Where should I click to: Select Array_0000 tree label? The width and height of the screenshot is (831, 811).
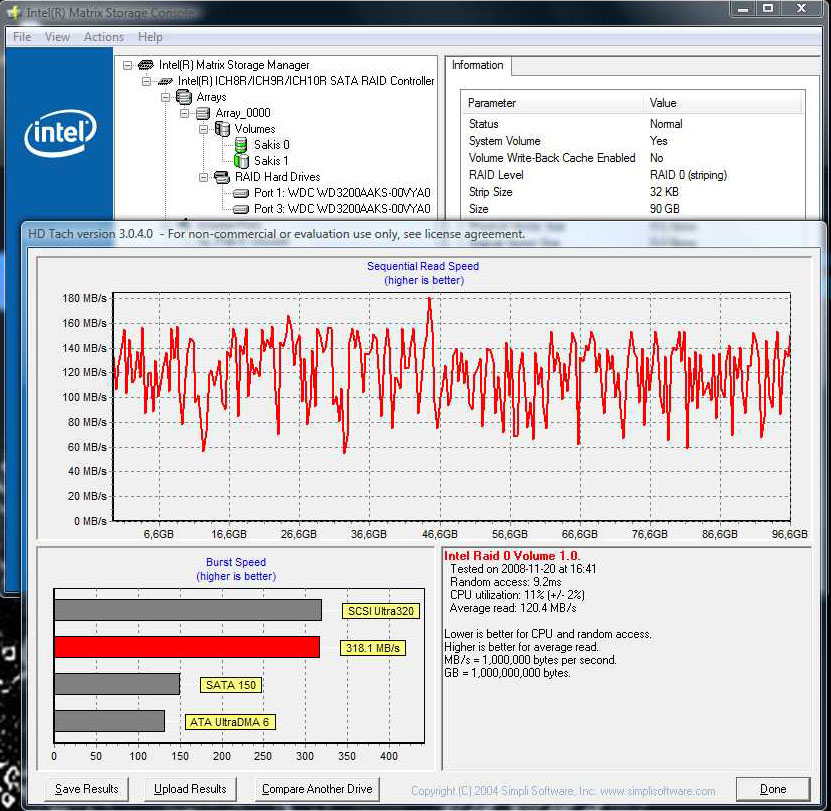pyautogui.click(x=243, y=113)
